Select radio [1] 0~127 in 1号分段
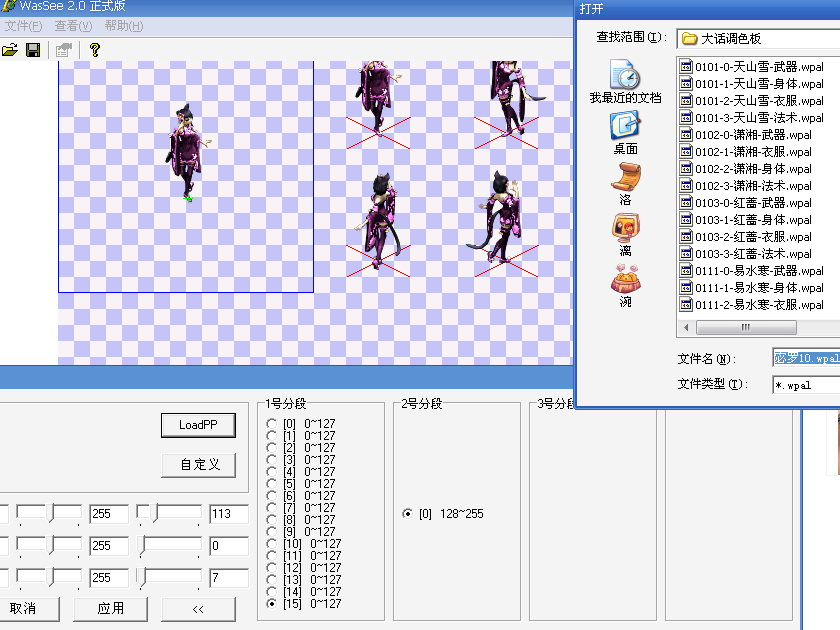840x630 pixels. (272, 436)
